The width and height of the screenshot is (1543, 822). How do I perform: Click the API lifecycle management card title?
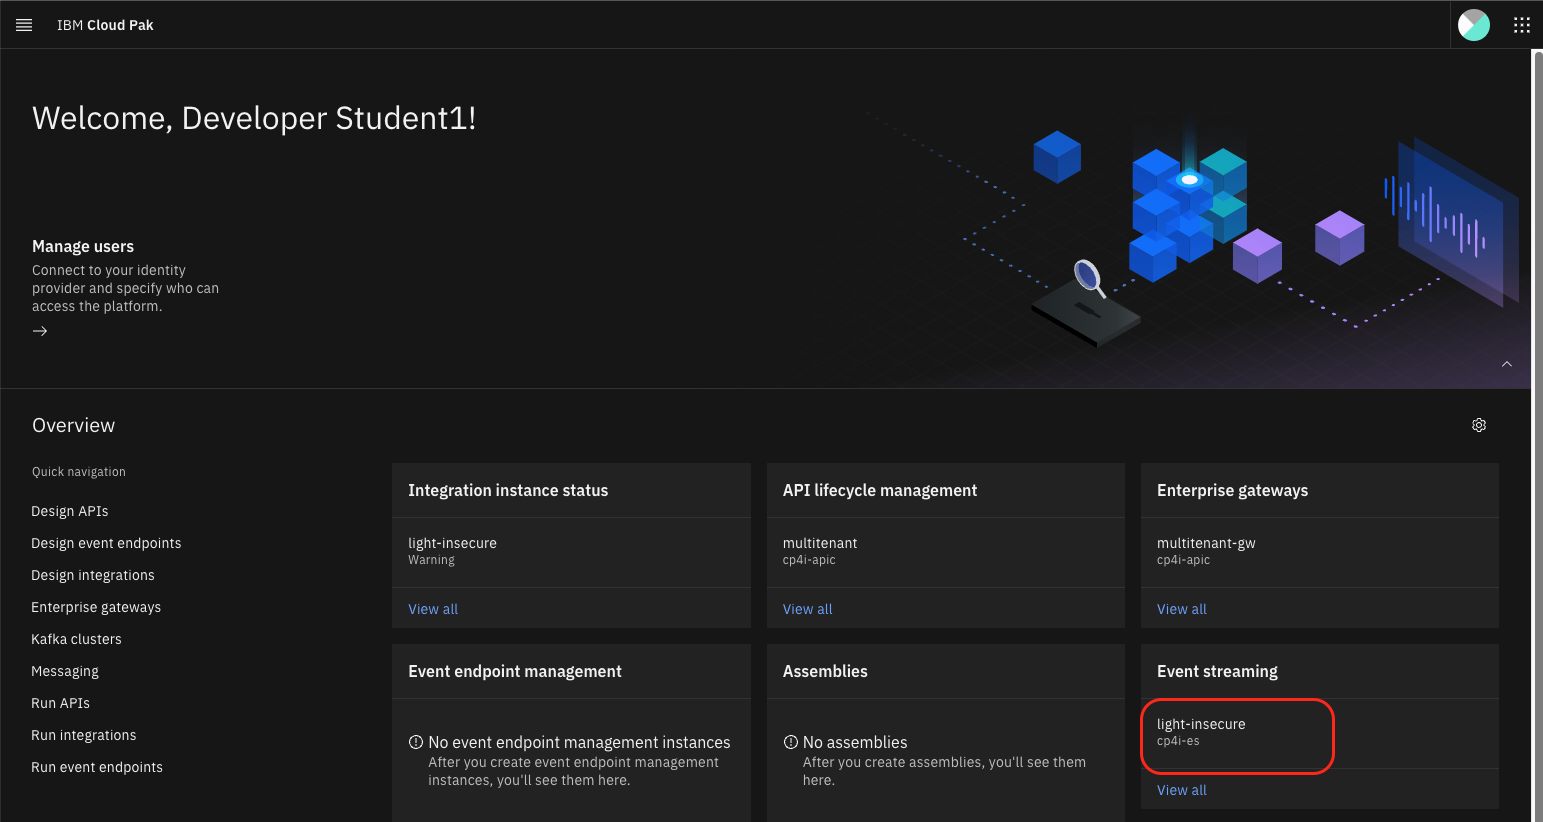click(880, 490)
